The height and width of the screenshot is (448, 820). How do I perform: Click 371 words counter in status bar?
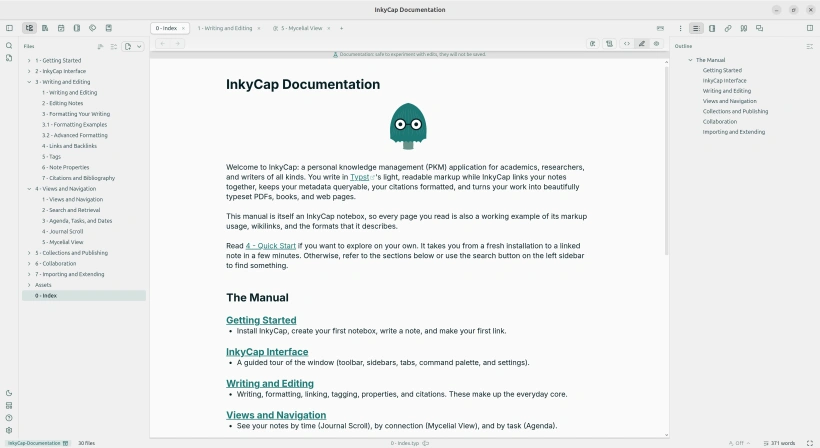(779, 443)
